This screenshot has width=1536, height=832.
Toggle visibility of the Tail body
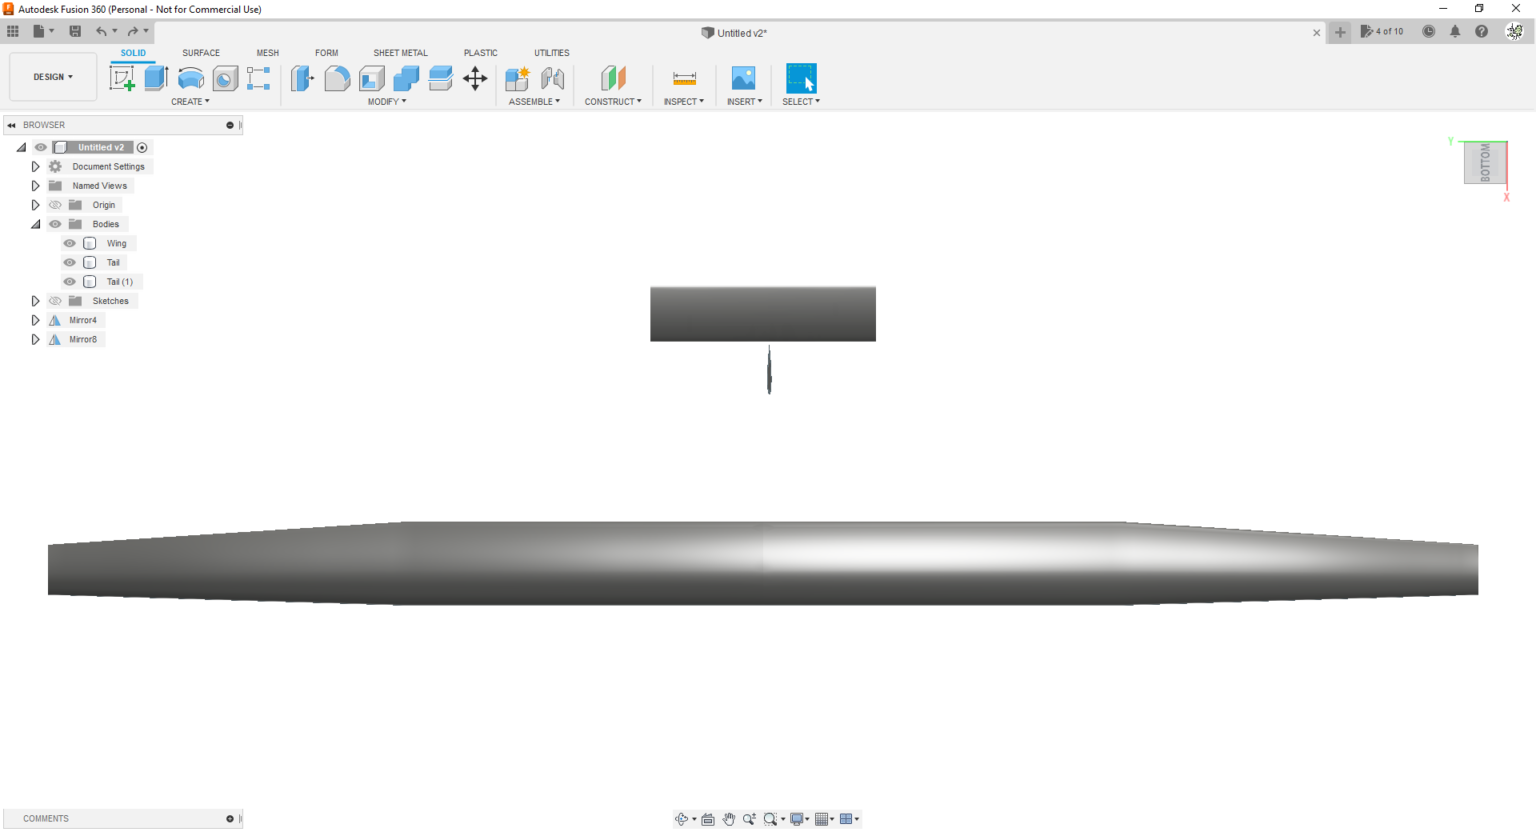click(69, 262)
